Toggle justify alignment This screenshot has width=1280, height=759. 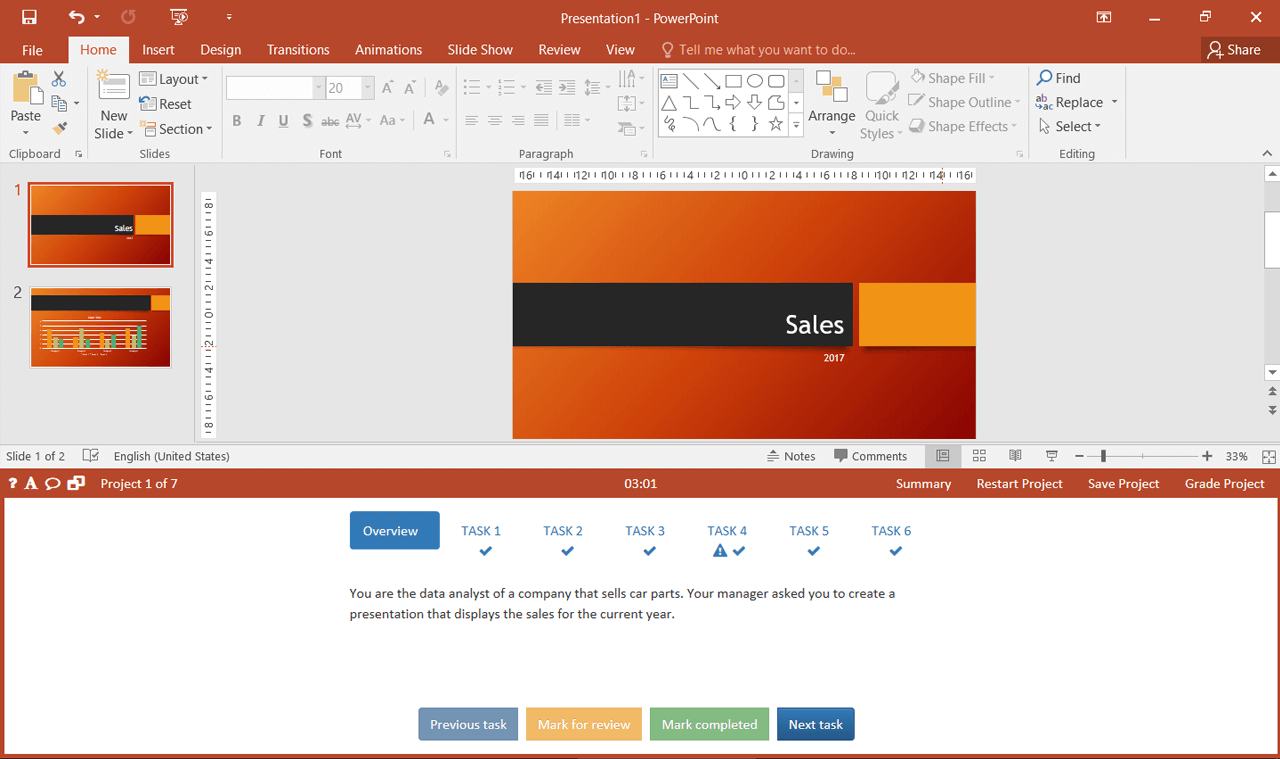coord(541,120)
